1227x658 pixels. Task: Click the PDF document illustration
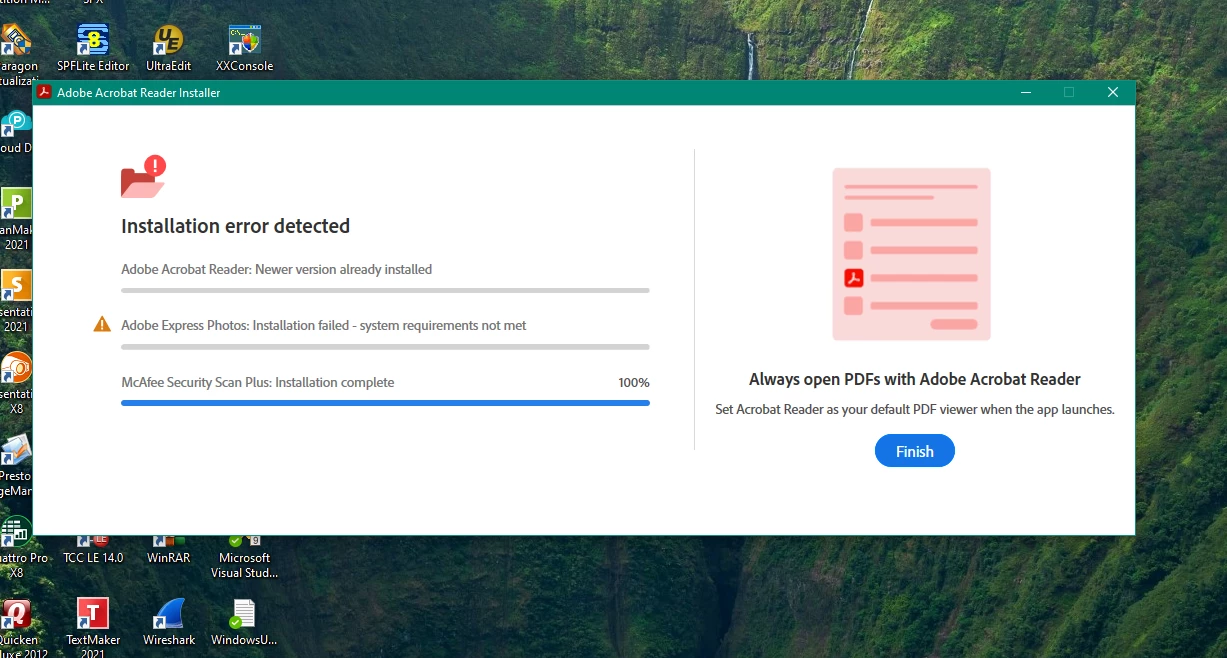pyautogui.click(x=911, y=254)
